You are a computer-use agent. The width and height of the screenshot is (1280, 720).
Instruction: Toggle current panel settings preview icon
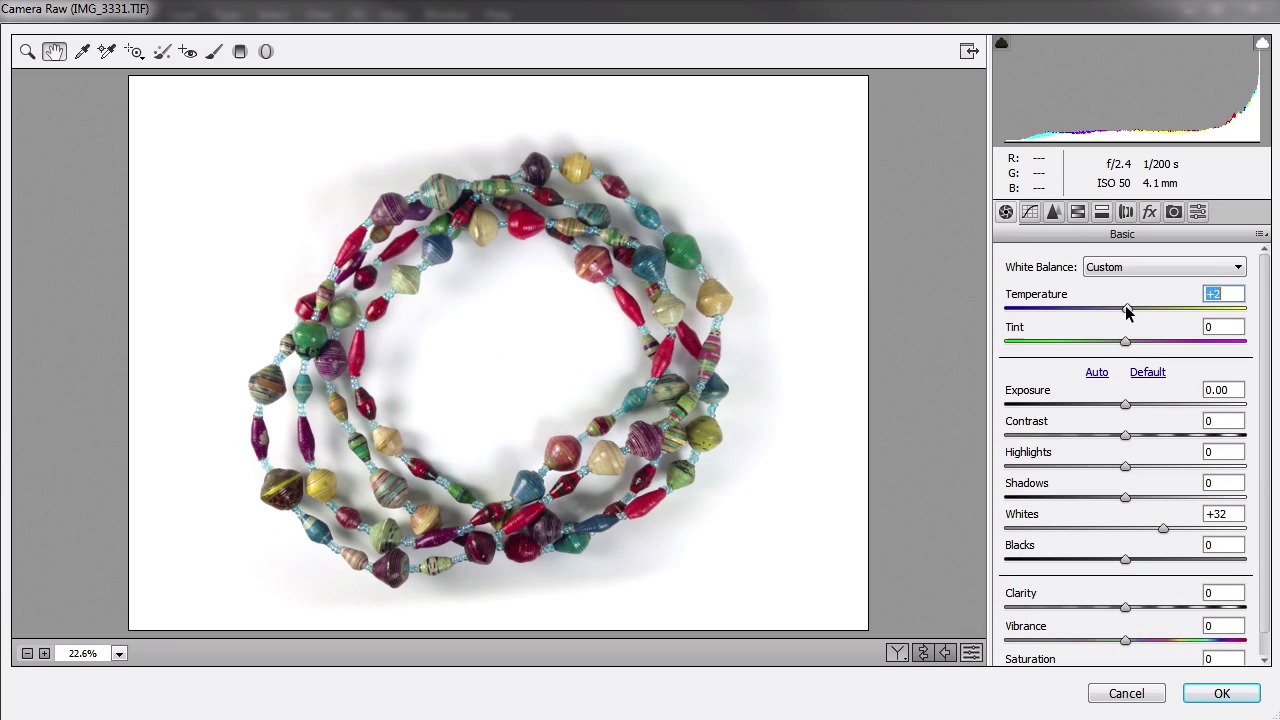(x=971, y=653)
